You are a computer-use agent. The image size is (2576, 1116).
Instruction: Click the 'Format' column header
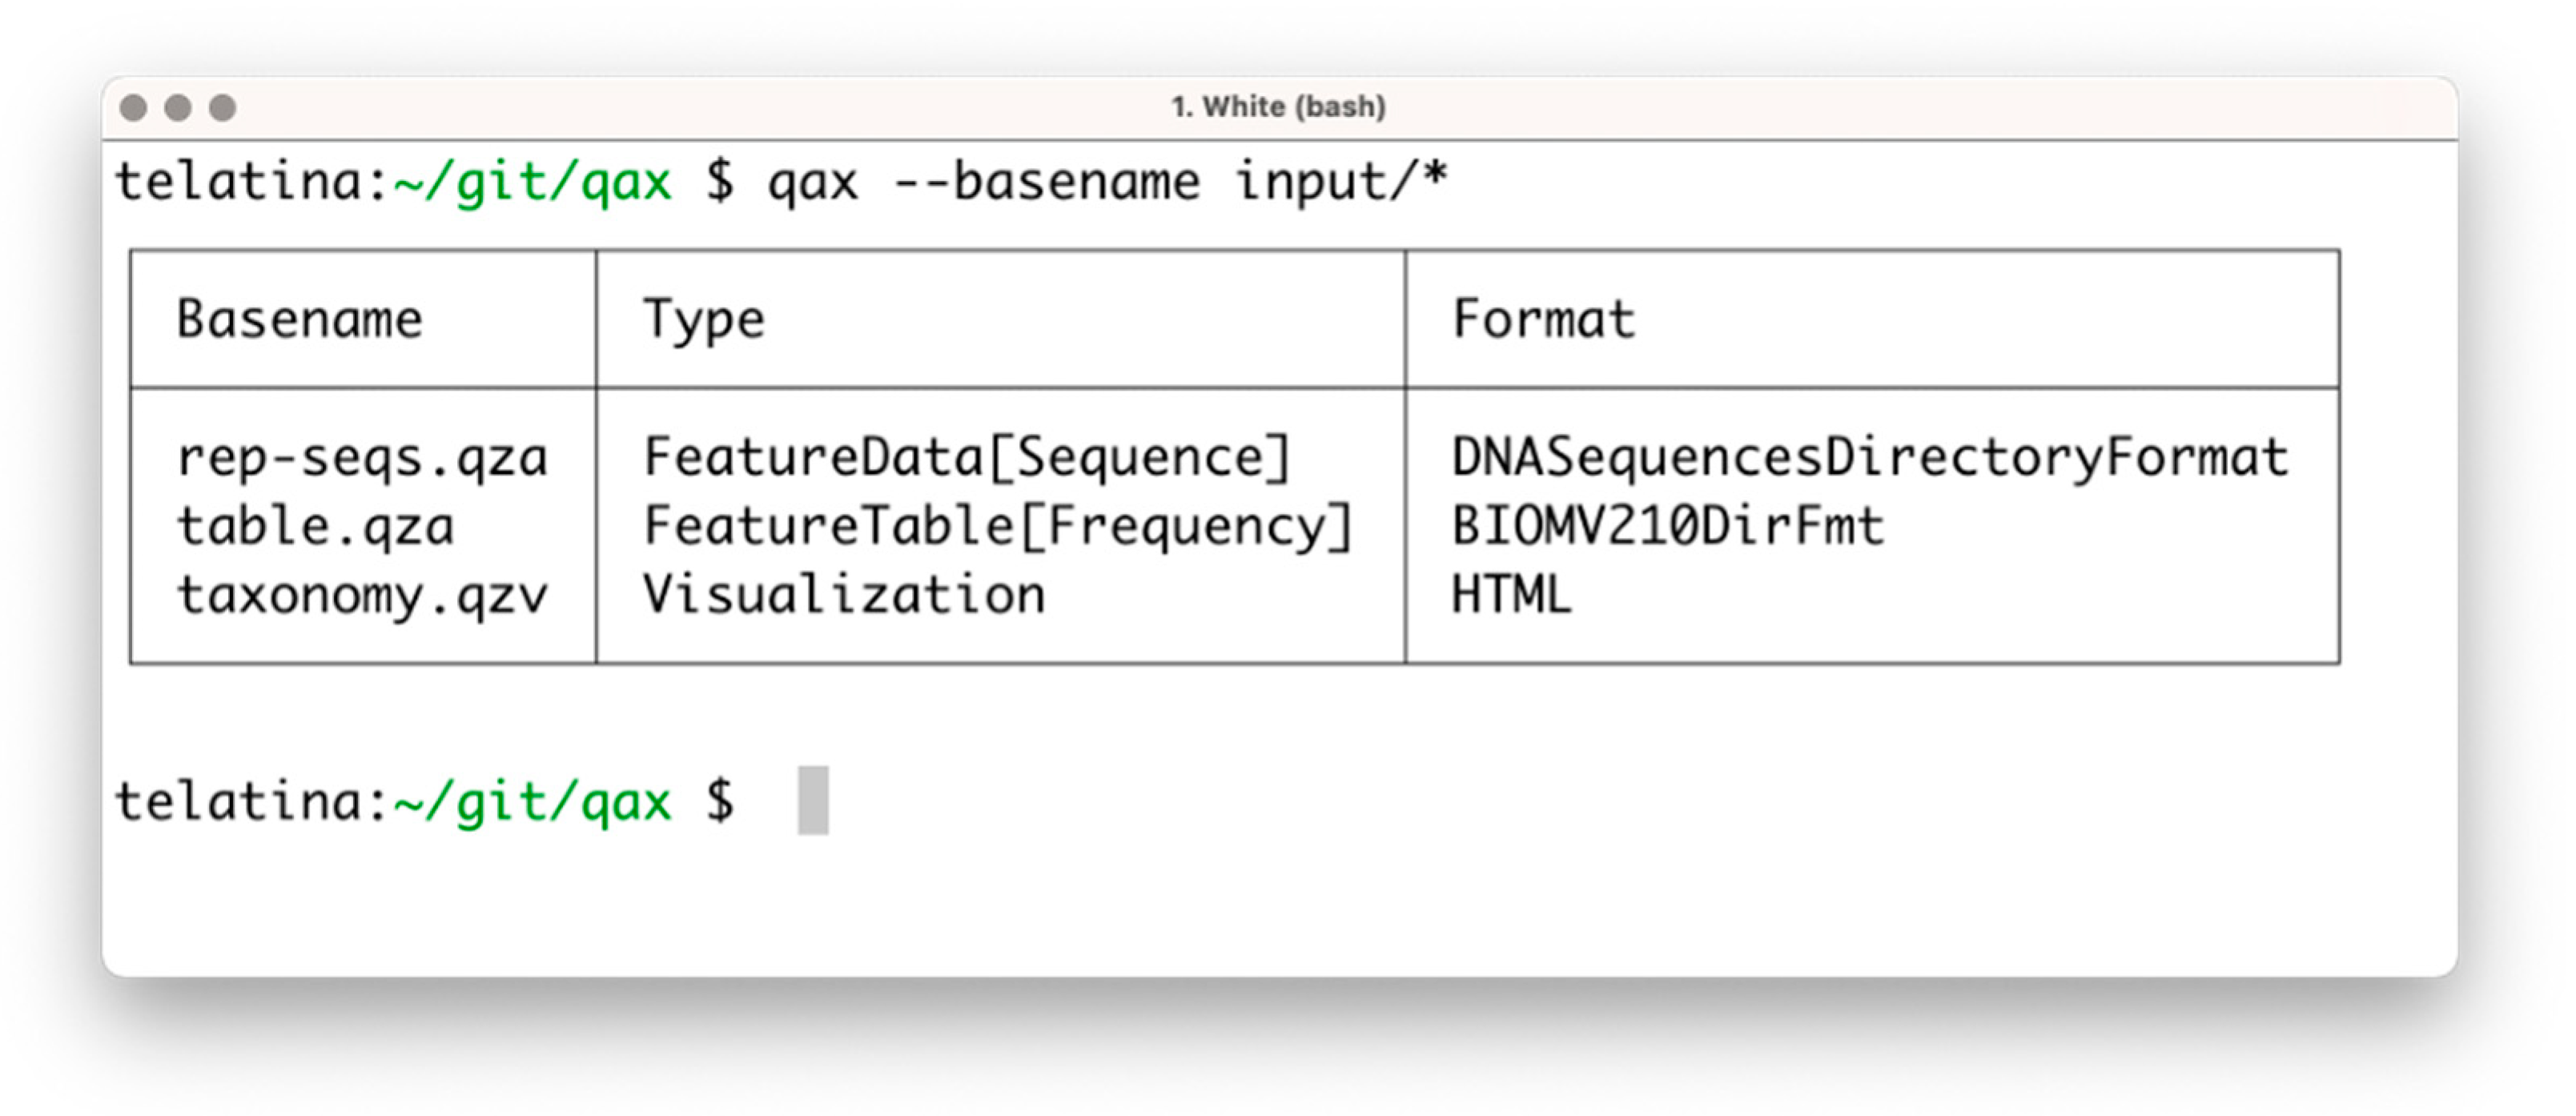click(1543, 320)
